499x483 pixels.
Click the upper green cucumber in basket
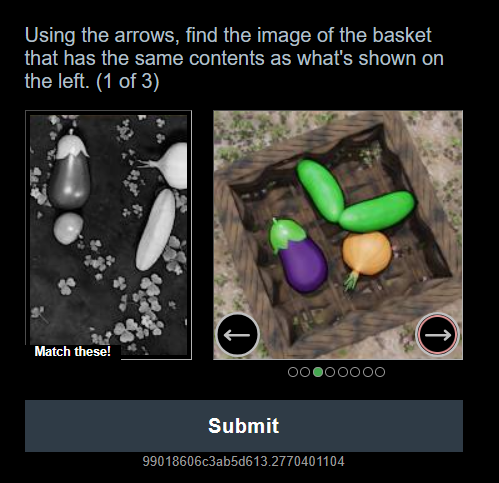point(320,190)
